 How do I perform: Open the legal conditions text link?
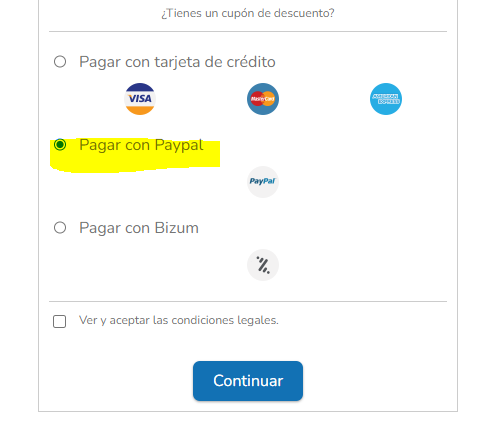click(179, 320)
